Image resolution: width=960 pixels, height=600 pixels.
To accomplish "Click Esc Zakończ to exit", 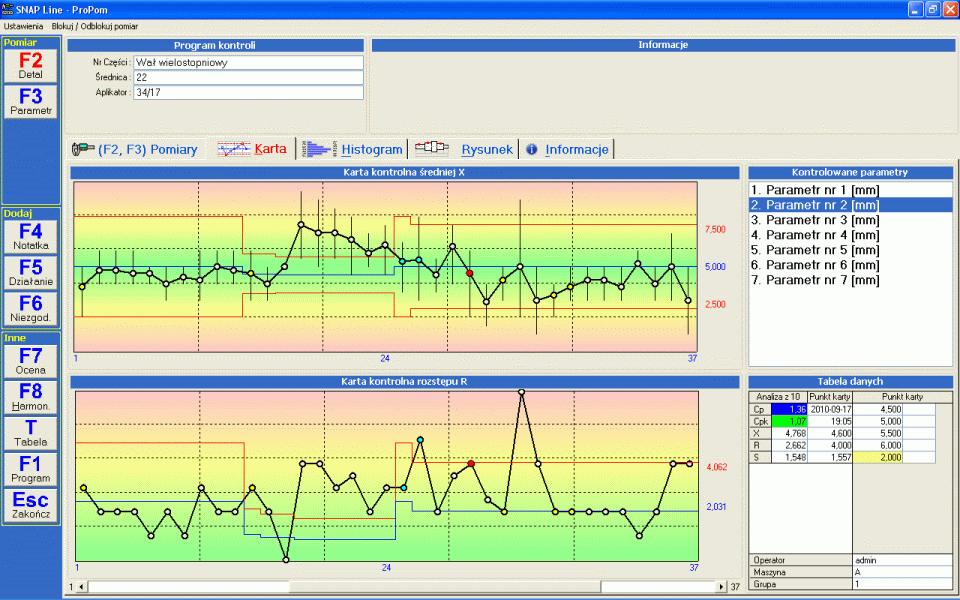I will point(31,506).
